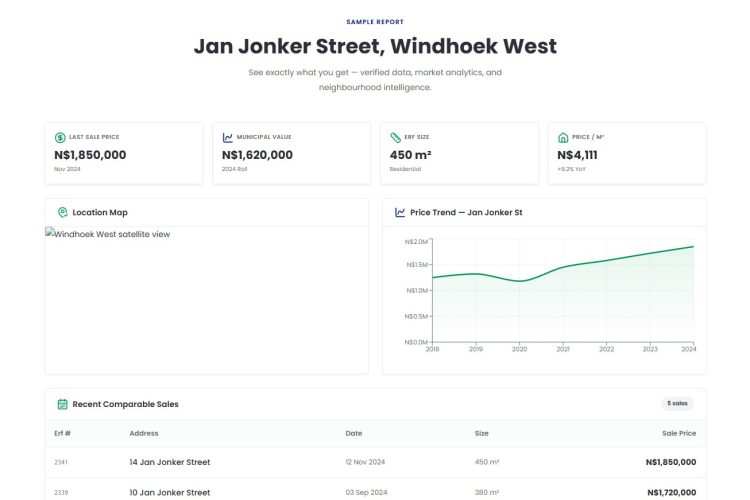Click the calendar icon beside Recent Comparable Sales

point(62,404)
